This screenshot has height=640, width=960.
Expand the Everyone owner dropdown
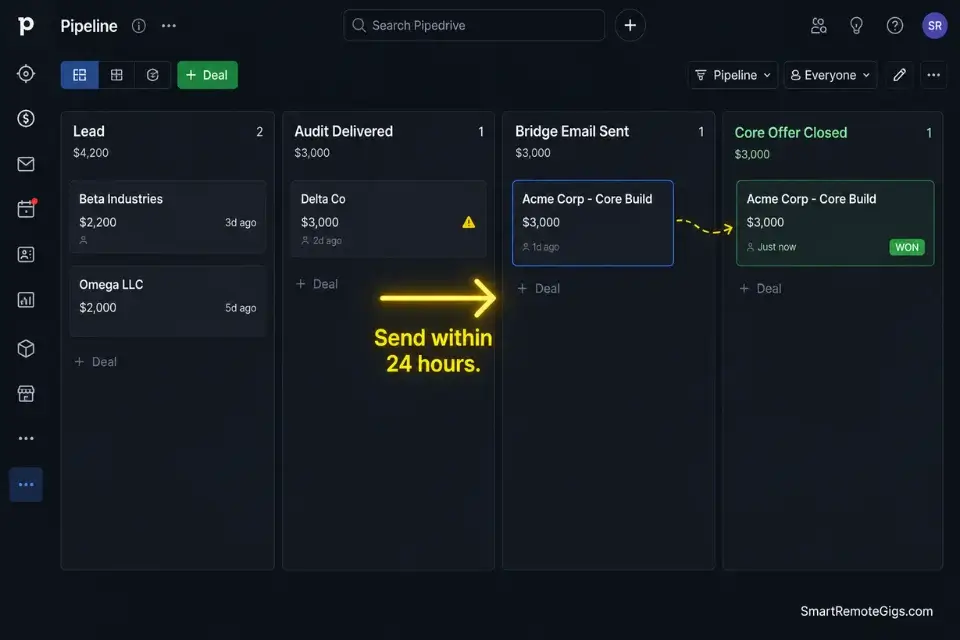click(830, 75)
